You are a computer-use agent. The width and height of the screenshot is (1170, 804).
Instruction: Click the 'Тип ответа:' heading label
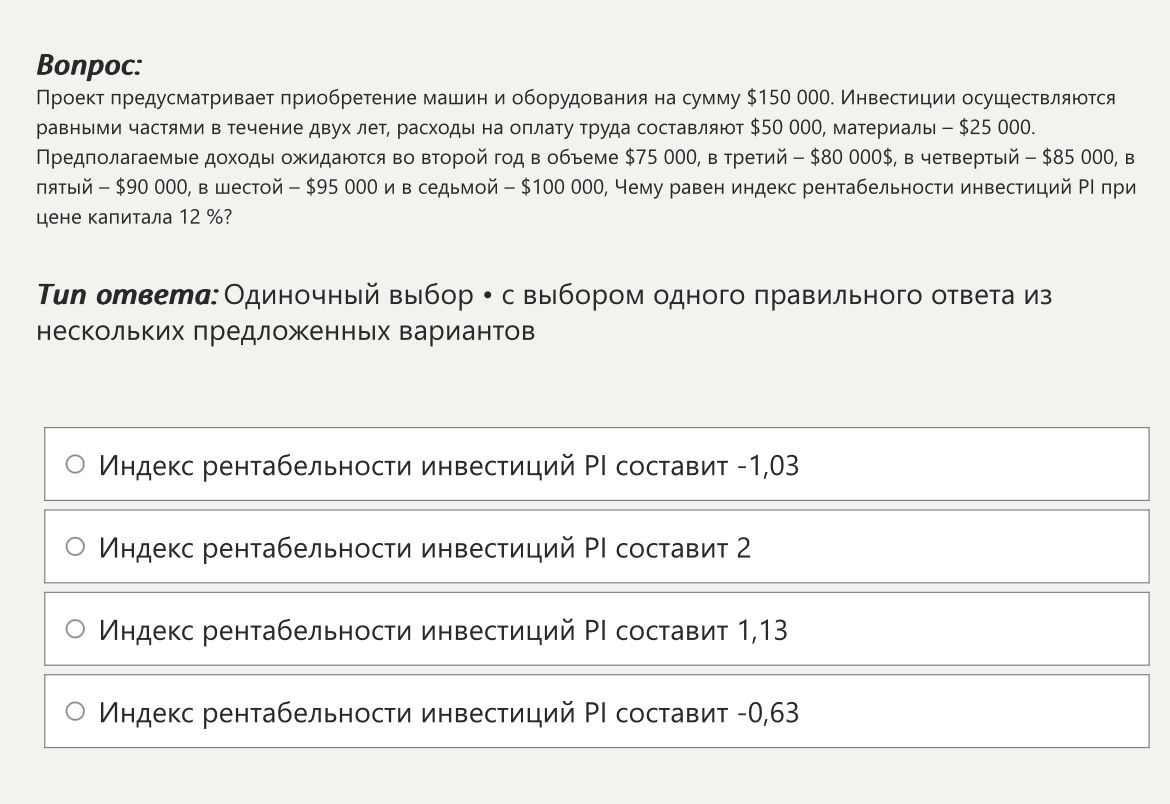(x=128, y=295)
